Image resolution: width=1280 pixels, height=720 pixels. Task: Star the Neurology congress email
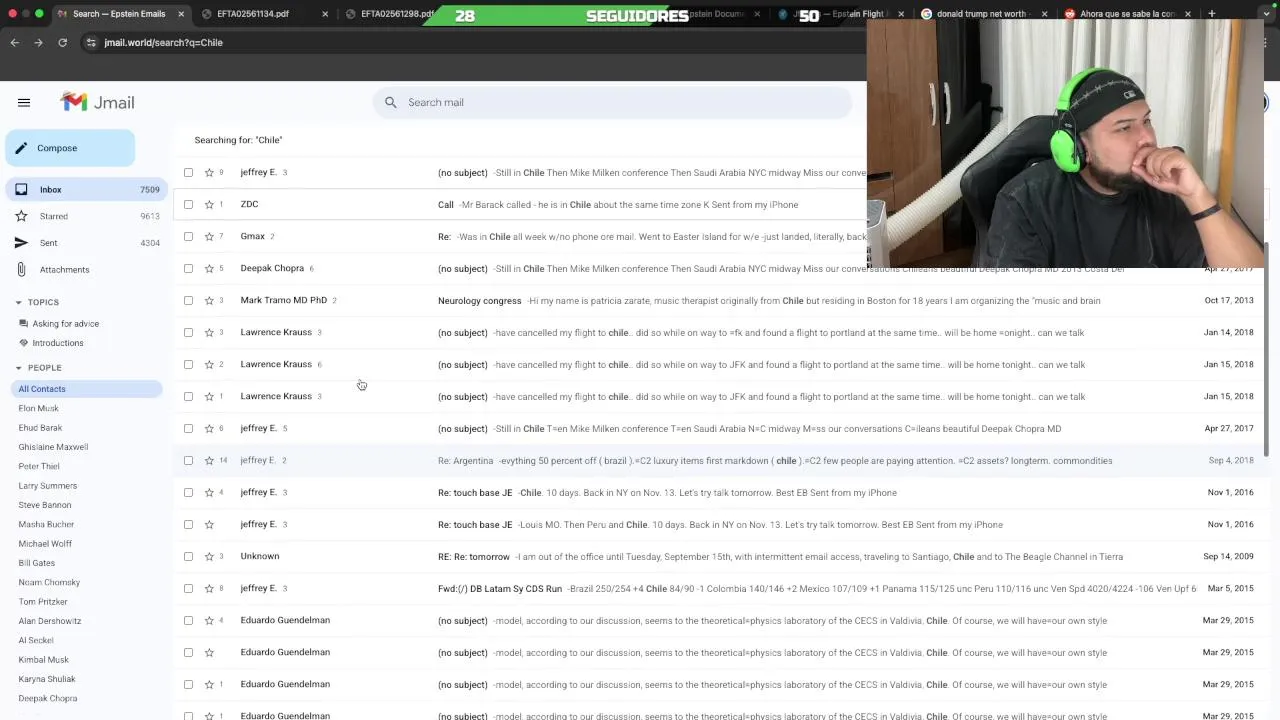[209, 300]
